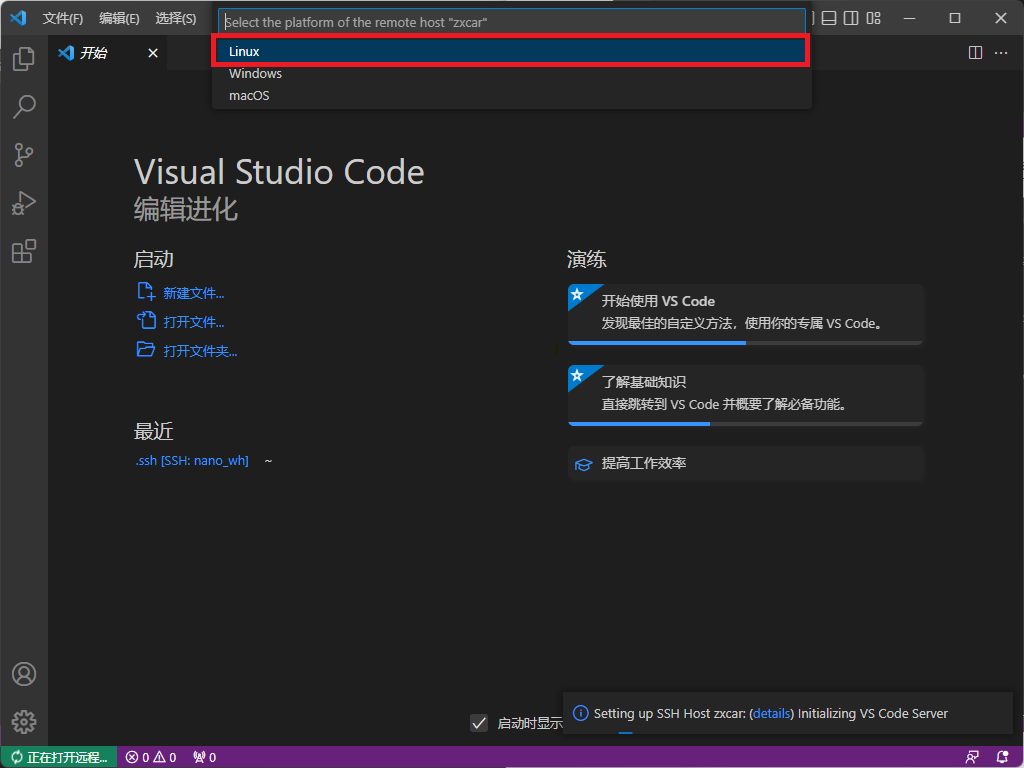The image size is (1024, 768).
Task: Select Linux as the remote platform
Action: click(x=510, y=51)
